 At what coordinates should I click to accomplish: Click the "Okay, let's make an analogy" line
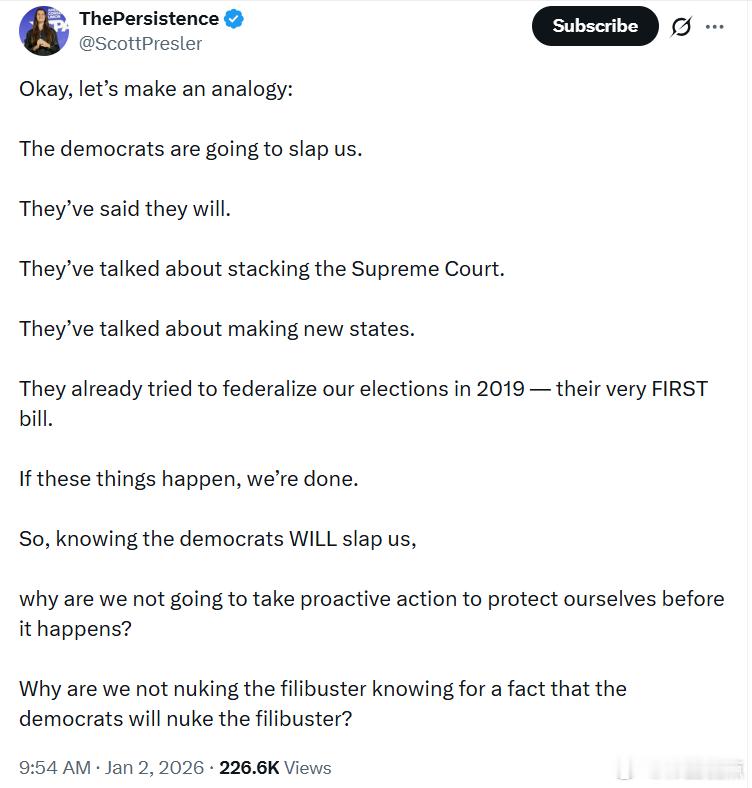156,89
